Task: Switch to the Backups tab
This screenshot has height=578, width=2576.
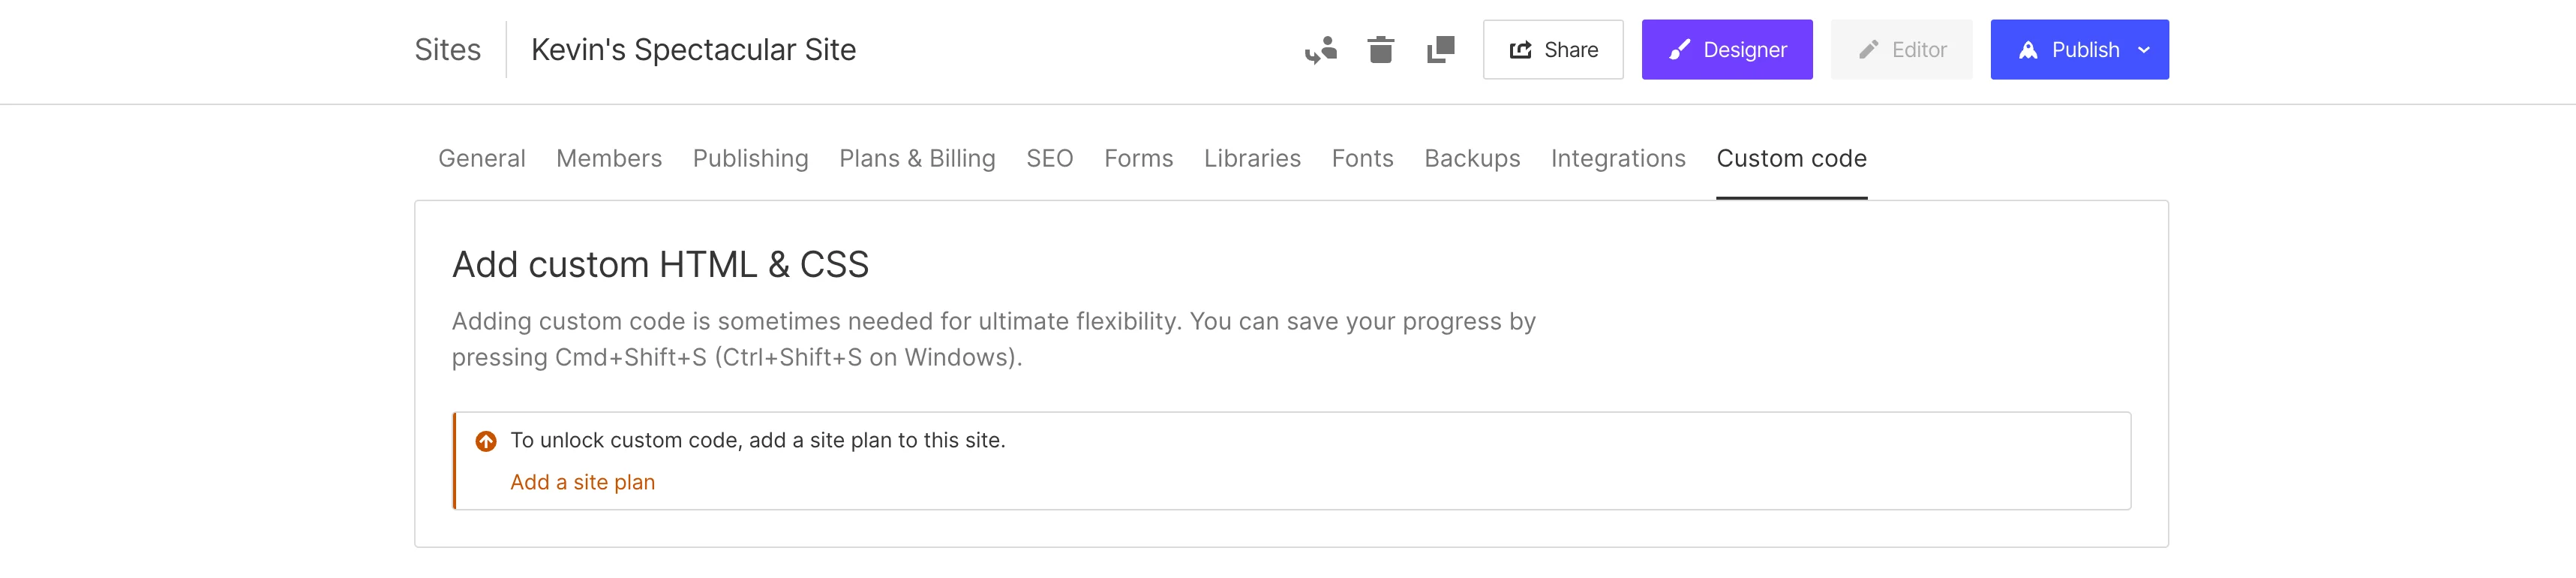Action: pyautogui.click(x=1472, y=158)
